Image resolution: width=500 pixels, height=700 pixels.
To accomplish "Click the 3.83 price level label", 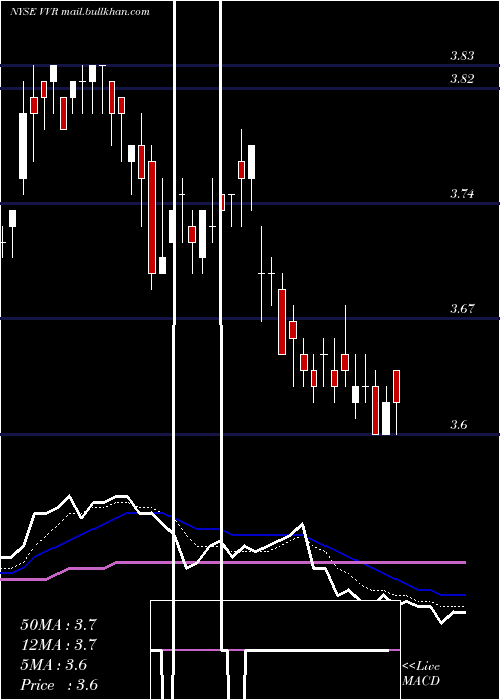I will (x=462, y=56).
